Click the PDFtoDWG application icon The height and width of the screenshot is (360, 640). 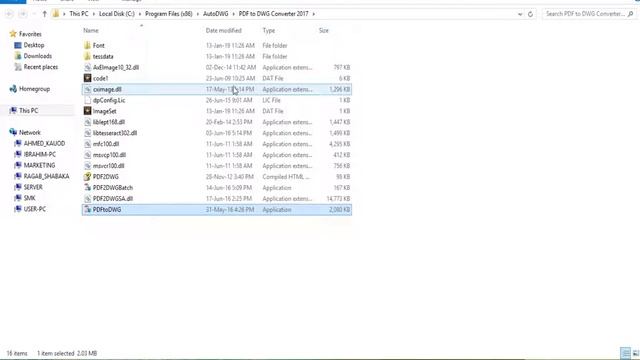point(87,209)
